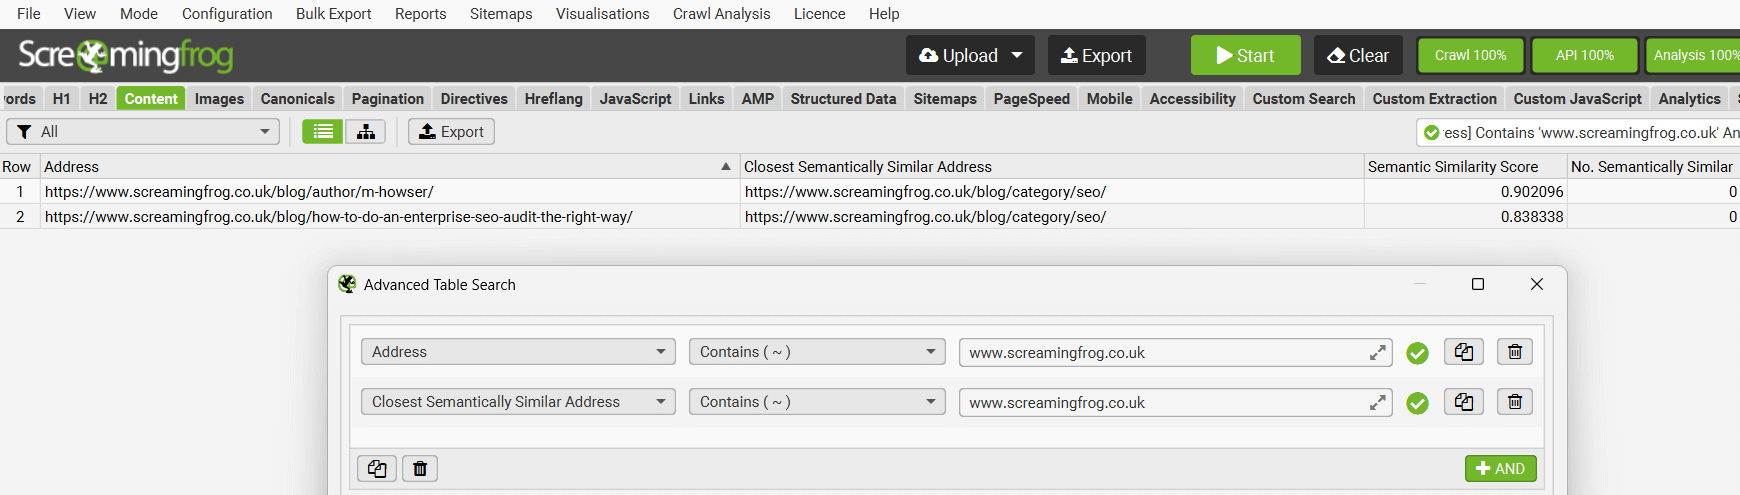Switch to the JavaScript tab
This screenshot has width=1740, height=495.
636,98
